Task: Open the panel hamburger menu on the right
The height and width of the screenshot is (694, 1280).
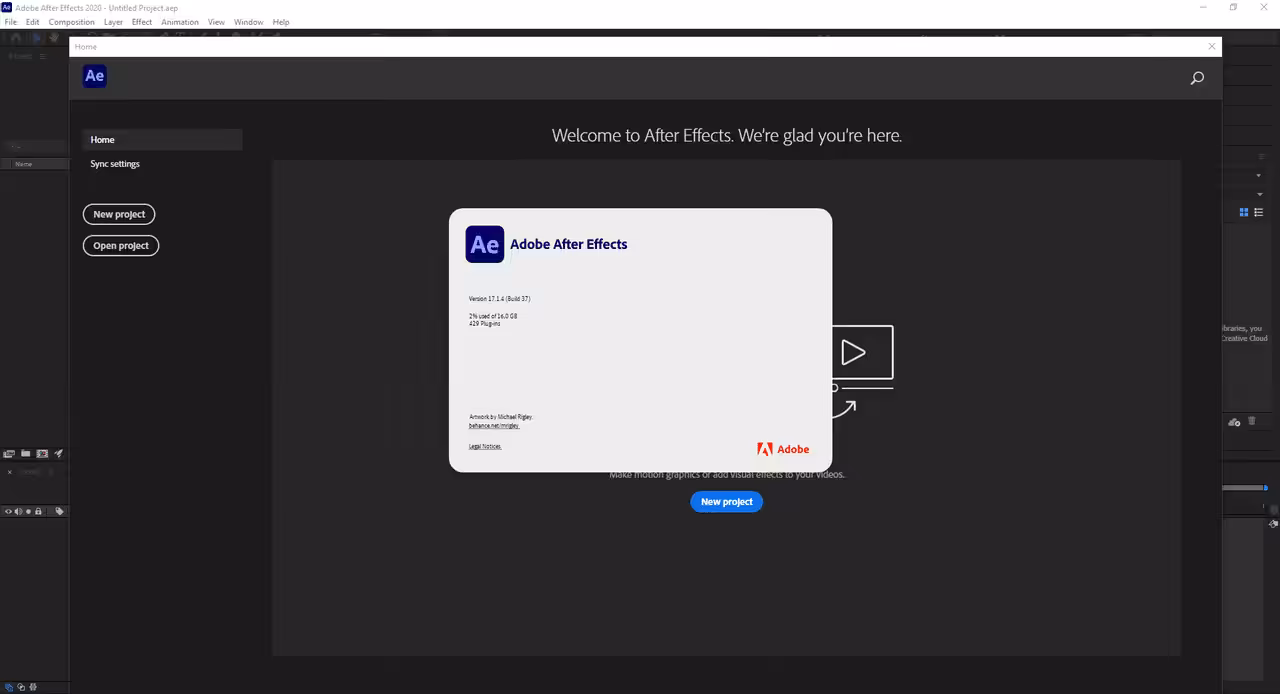Action: coord(1261,156)
